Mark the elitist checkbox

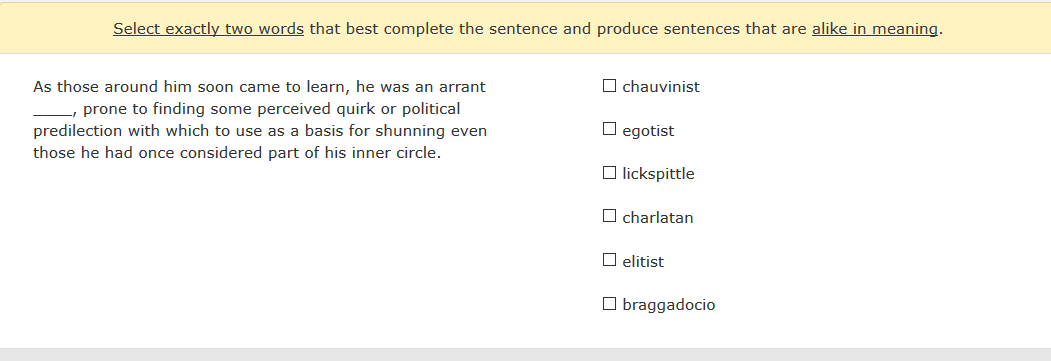(609, 260)
